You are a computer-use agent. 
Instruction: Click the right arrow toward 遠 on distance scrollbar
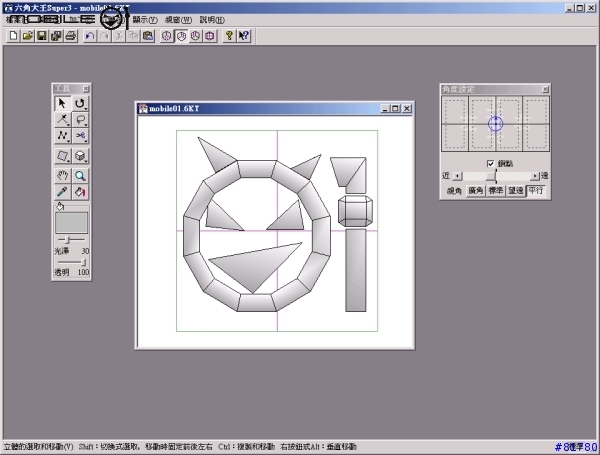pos(535,176)
